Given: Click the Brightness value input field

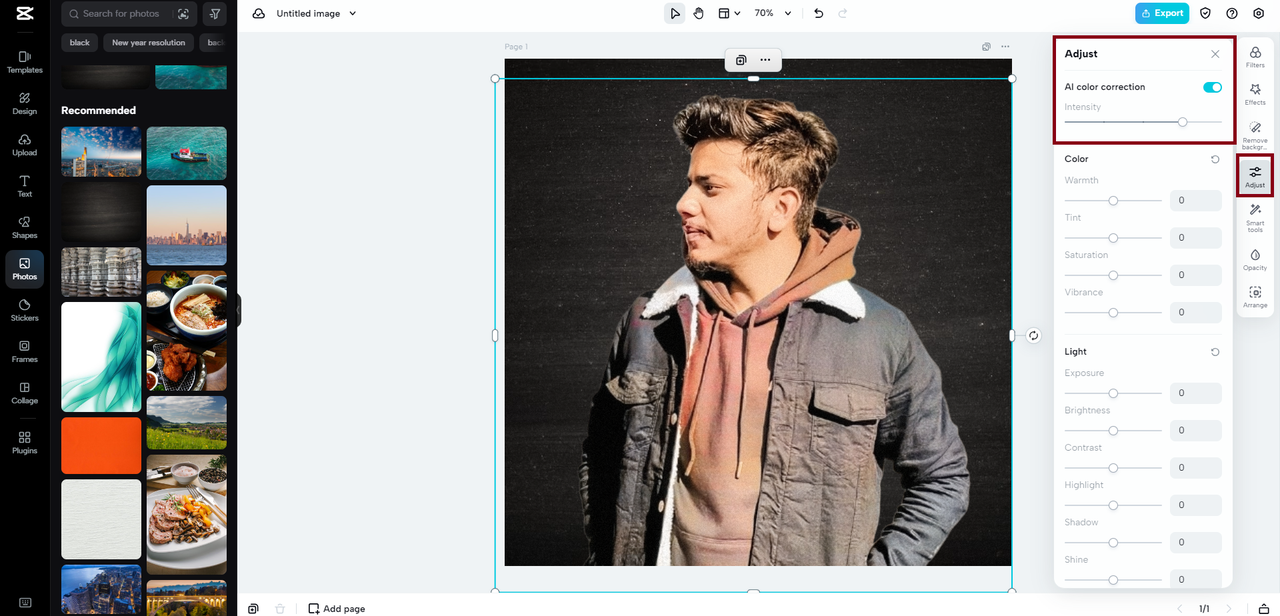Looking at the screenshot, I should tap(1196, 430).
